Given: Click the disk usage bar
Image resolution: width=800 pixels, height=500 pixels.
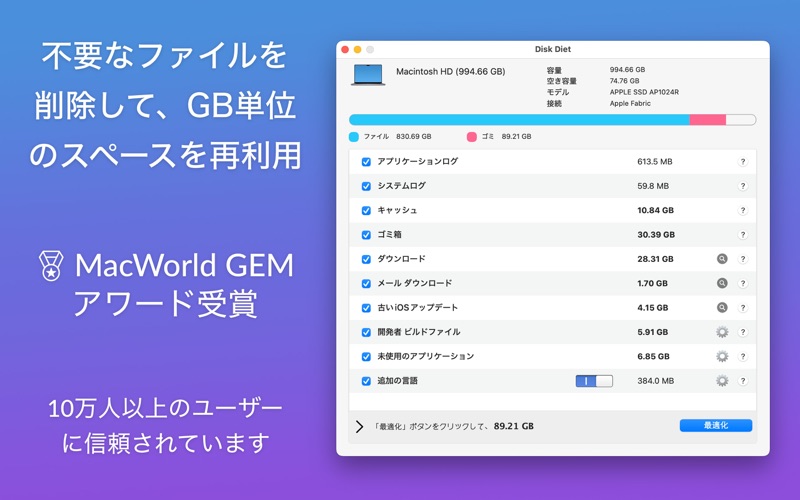Looking at the screenshot, I should point(553,120).
